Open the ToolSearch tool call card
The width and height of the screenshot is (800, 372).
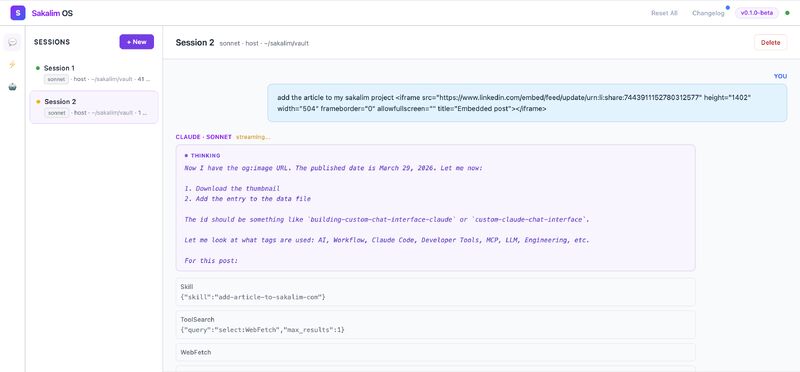pos(435,325)
